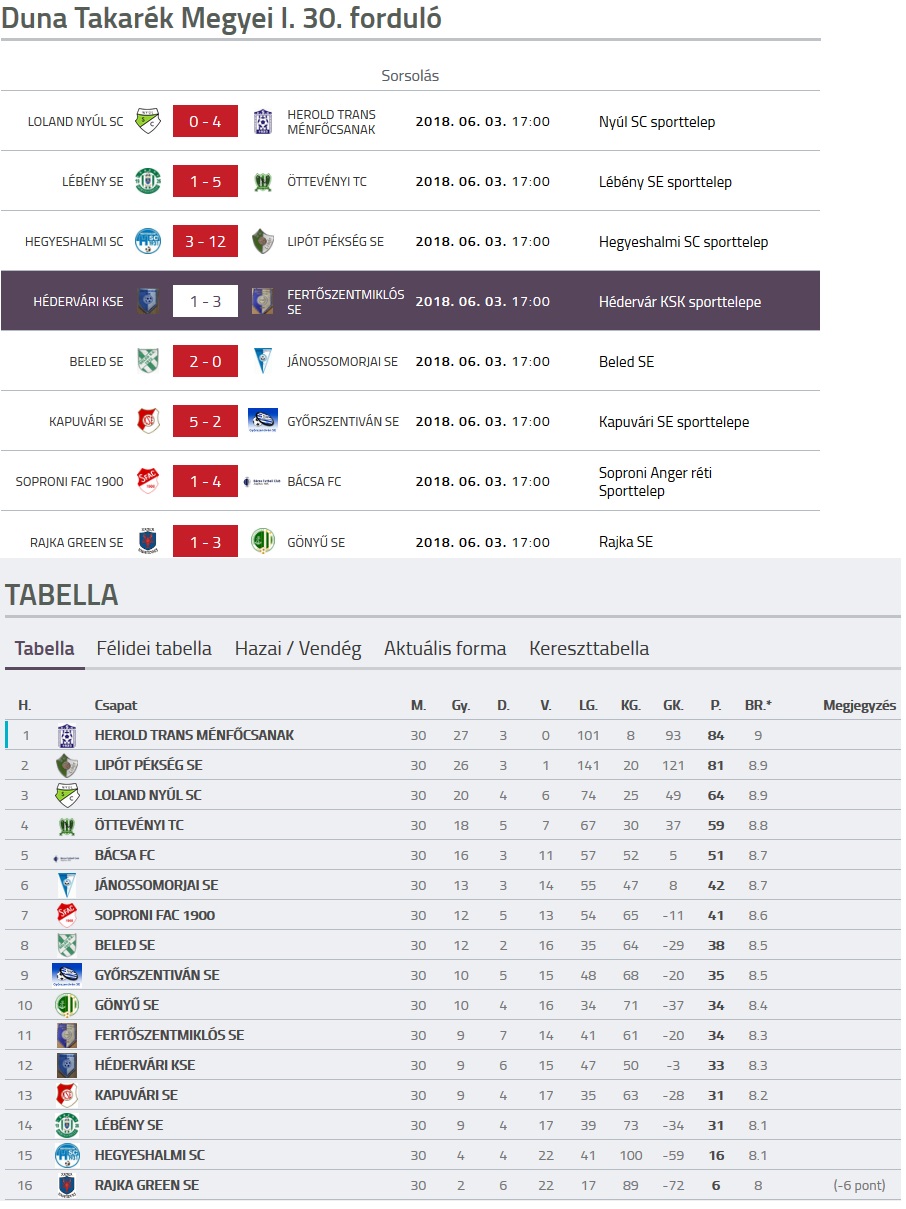The height and width of the screenshot is (1209, 906).
Task: Click the Gönyű SE logo in fixtures
Action: pos(263,541)
